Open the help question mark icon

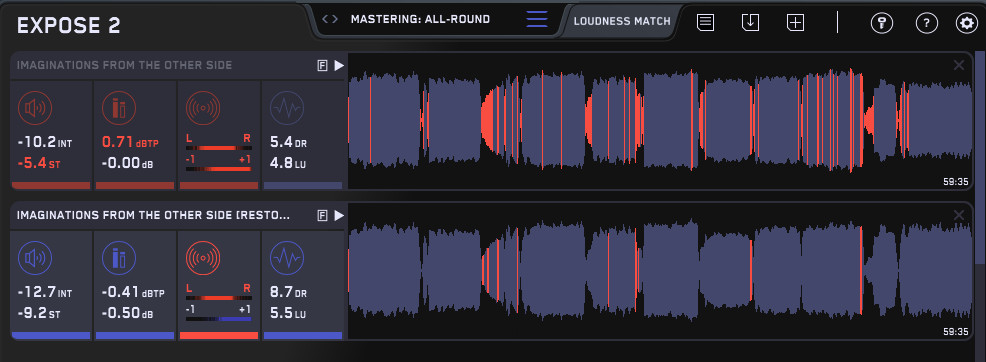[926, 23]
